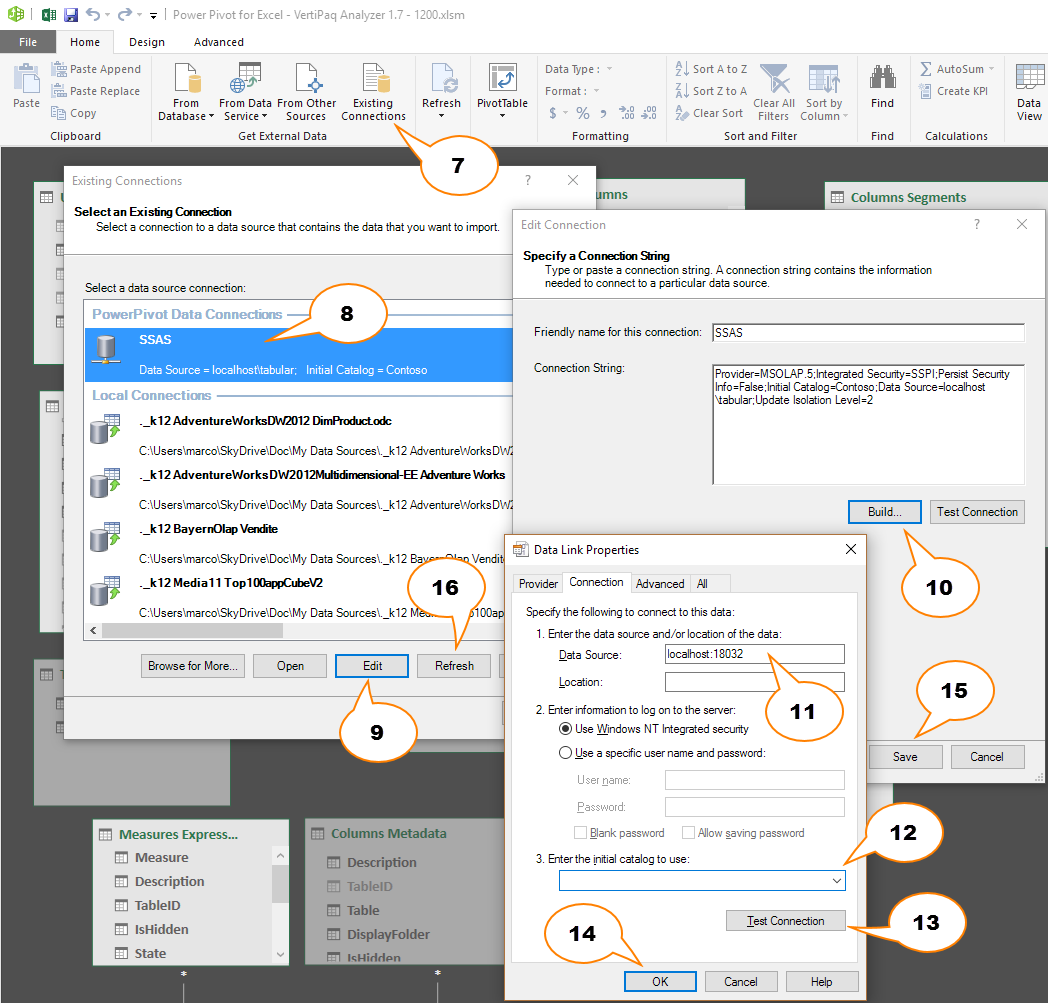Image resolution: width=1048 pixels, height=1003 pixels.
Task: Open Provider tab in Data Link Properties
Action: click(x=538, y=583)
